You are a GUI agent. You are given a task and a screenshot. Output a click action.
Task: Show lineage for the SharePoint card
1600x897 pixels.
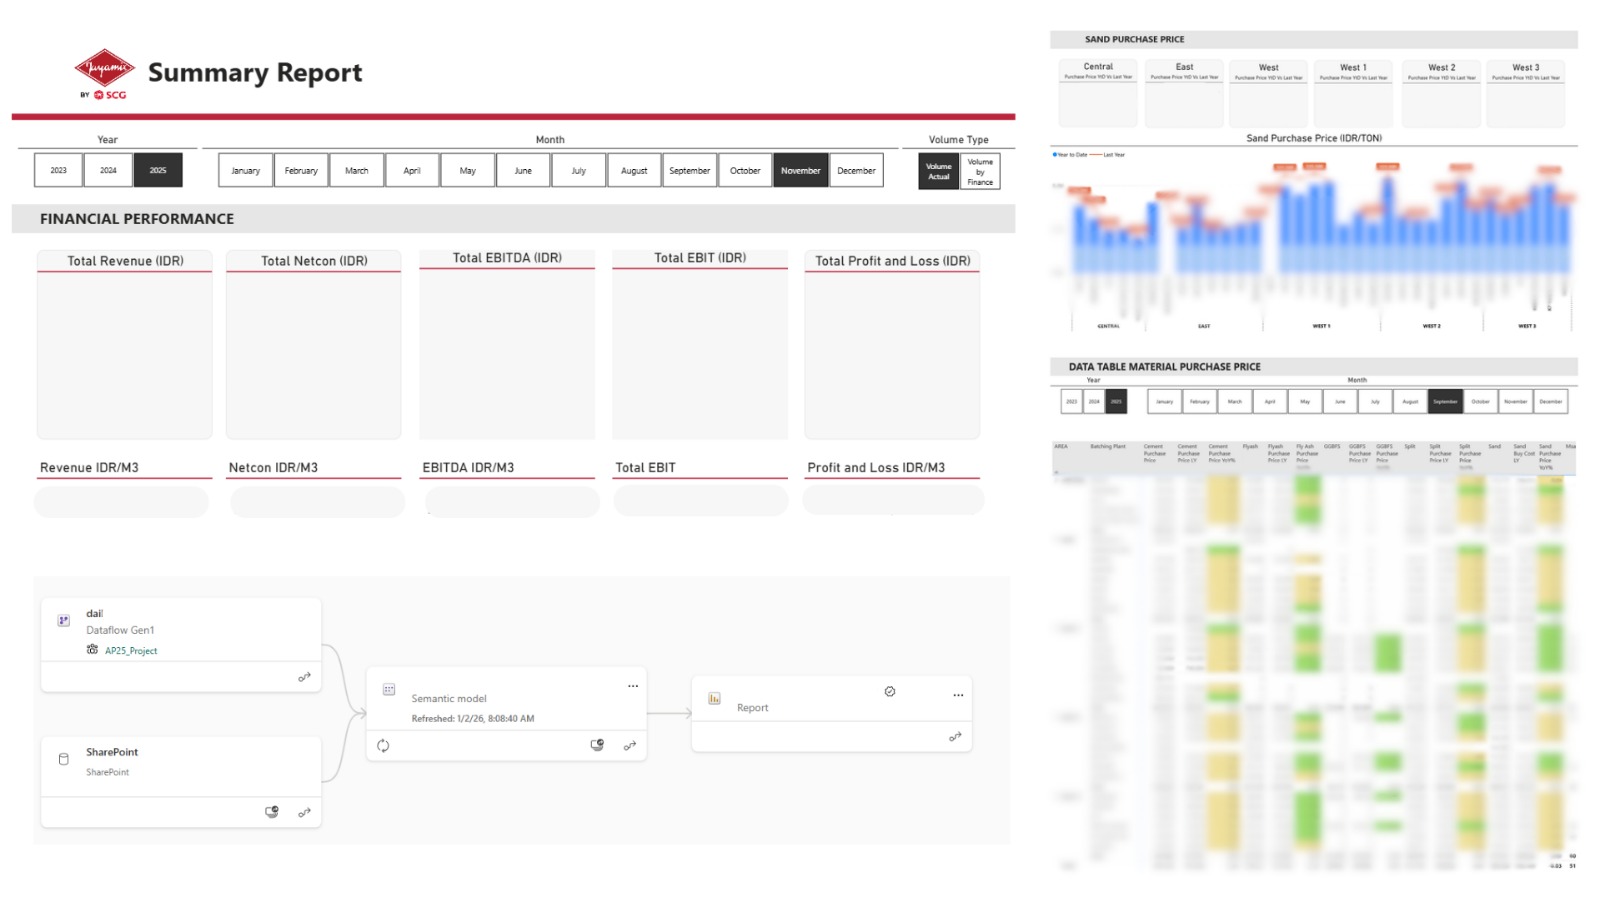click(x=304, y=812)
